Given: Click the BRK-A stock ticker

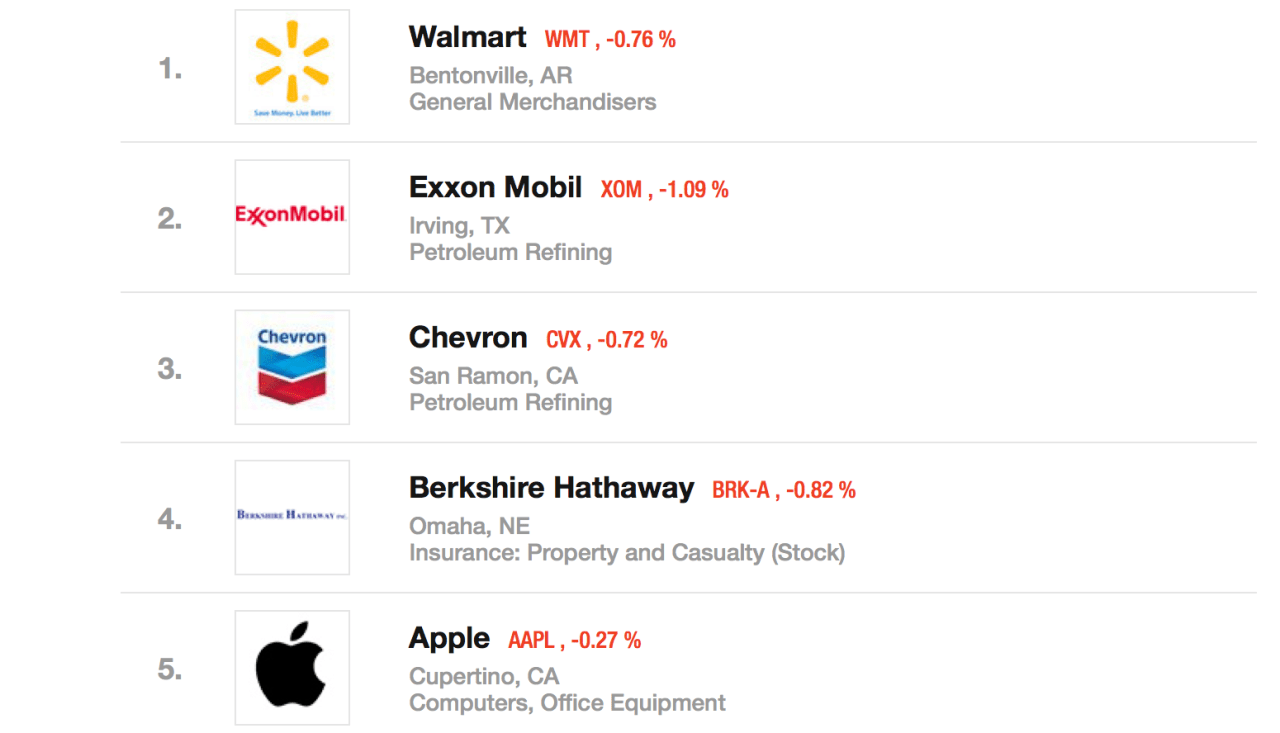Looking at the screenshot, I should click(x=741, y=490).
